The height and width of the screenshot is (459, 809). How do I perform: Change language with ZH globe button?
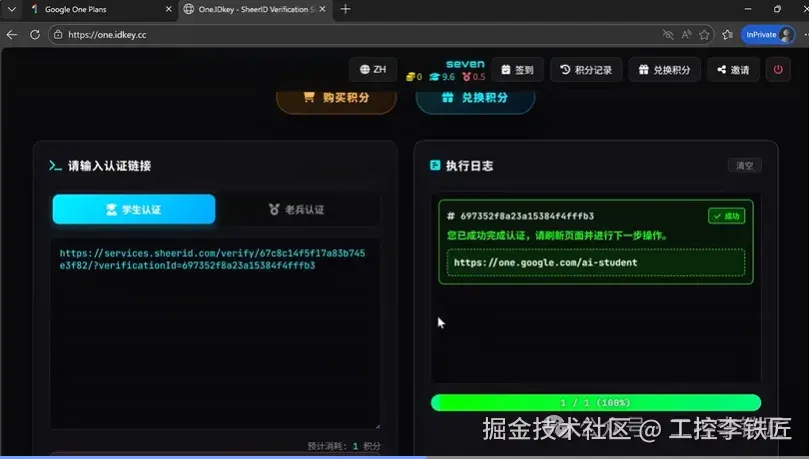(x=373, y=69)
